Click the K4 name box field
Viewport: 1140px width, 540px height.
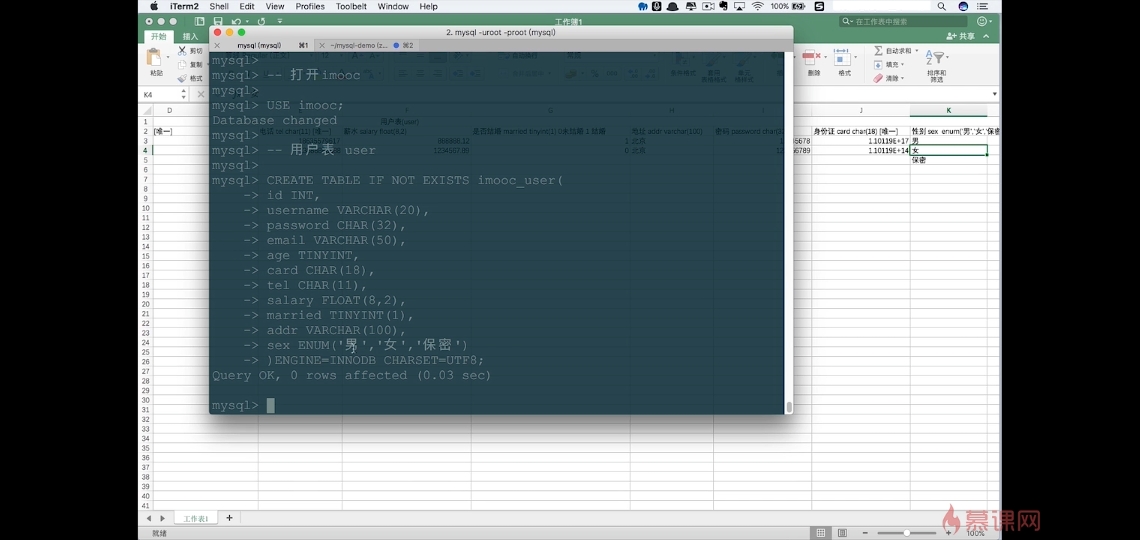tap(164, 94)
